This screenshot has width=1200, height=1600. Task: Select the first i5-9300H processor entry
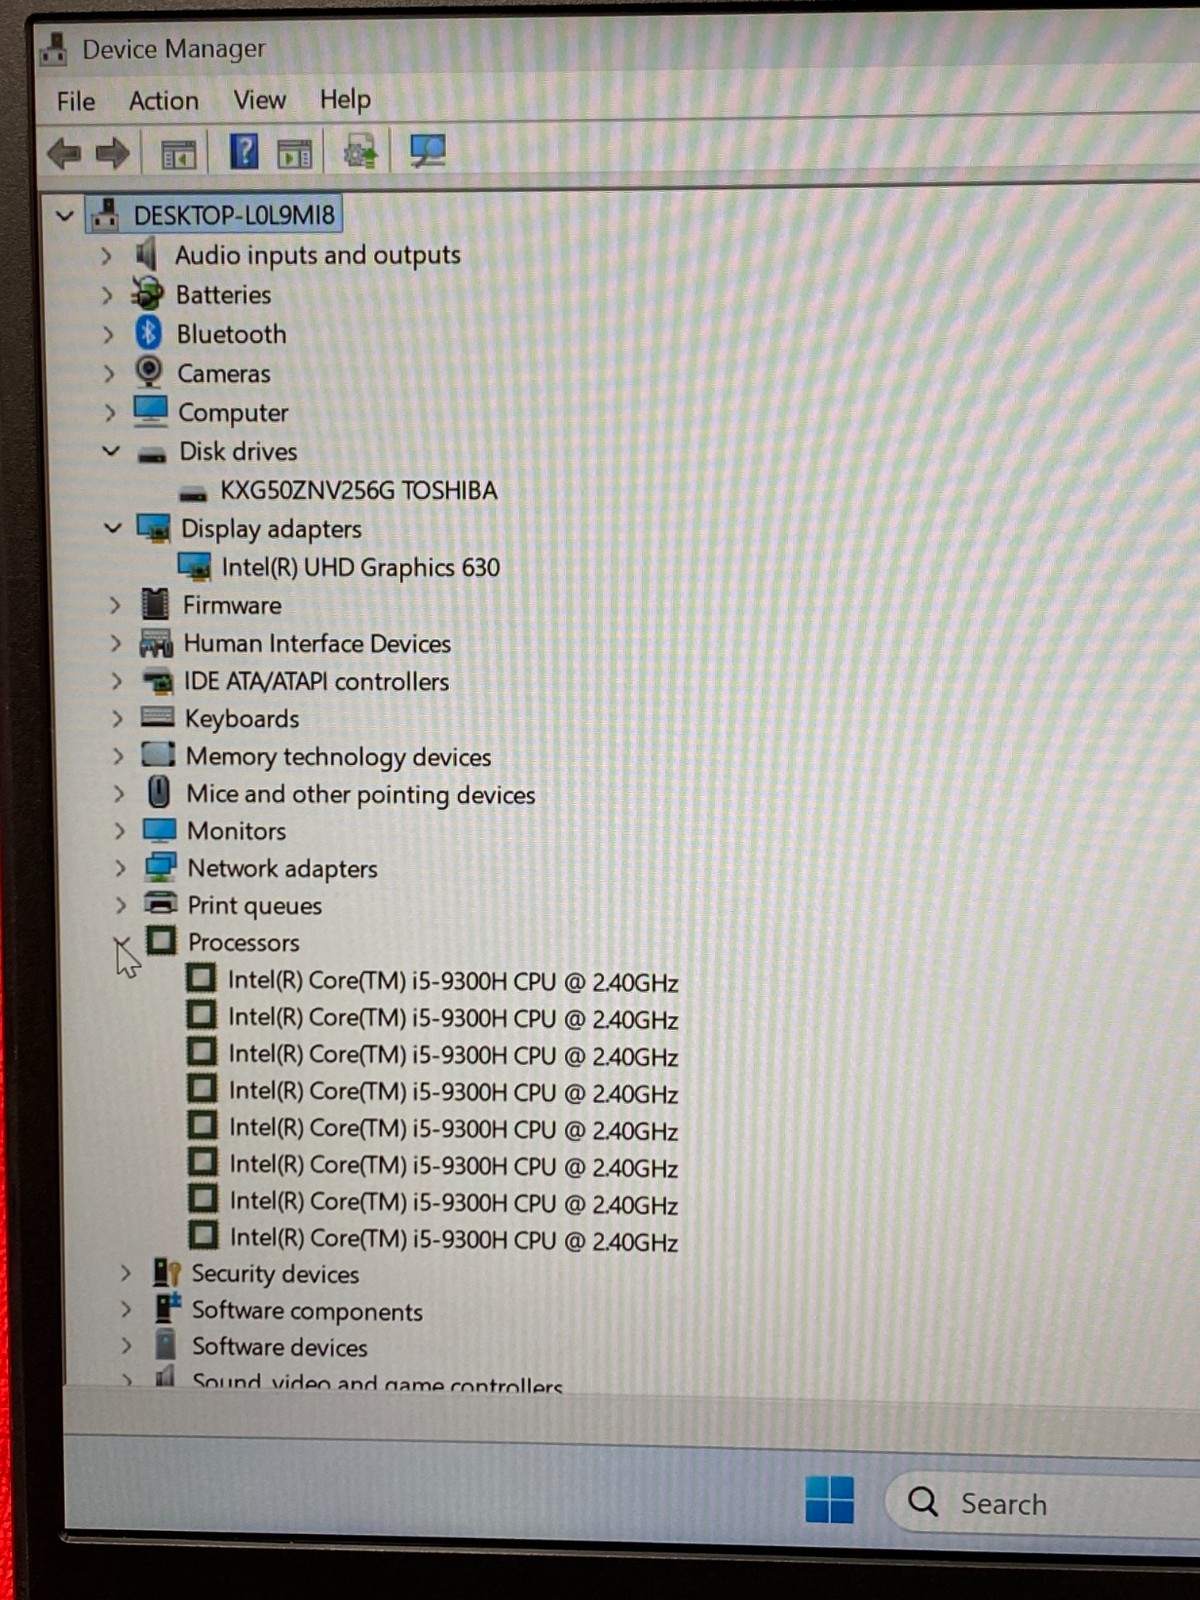(x=452, y=981)
